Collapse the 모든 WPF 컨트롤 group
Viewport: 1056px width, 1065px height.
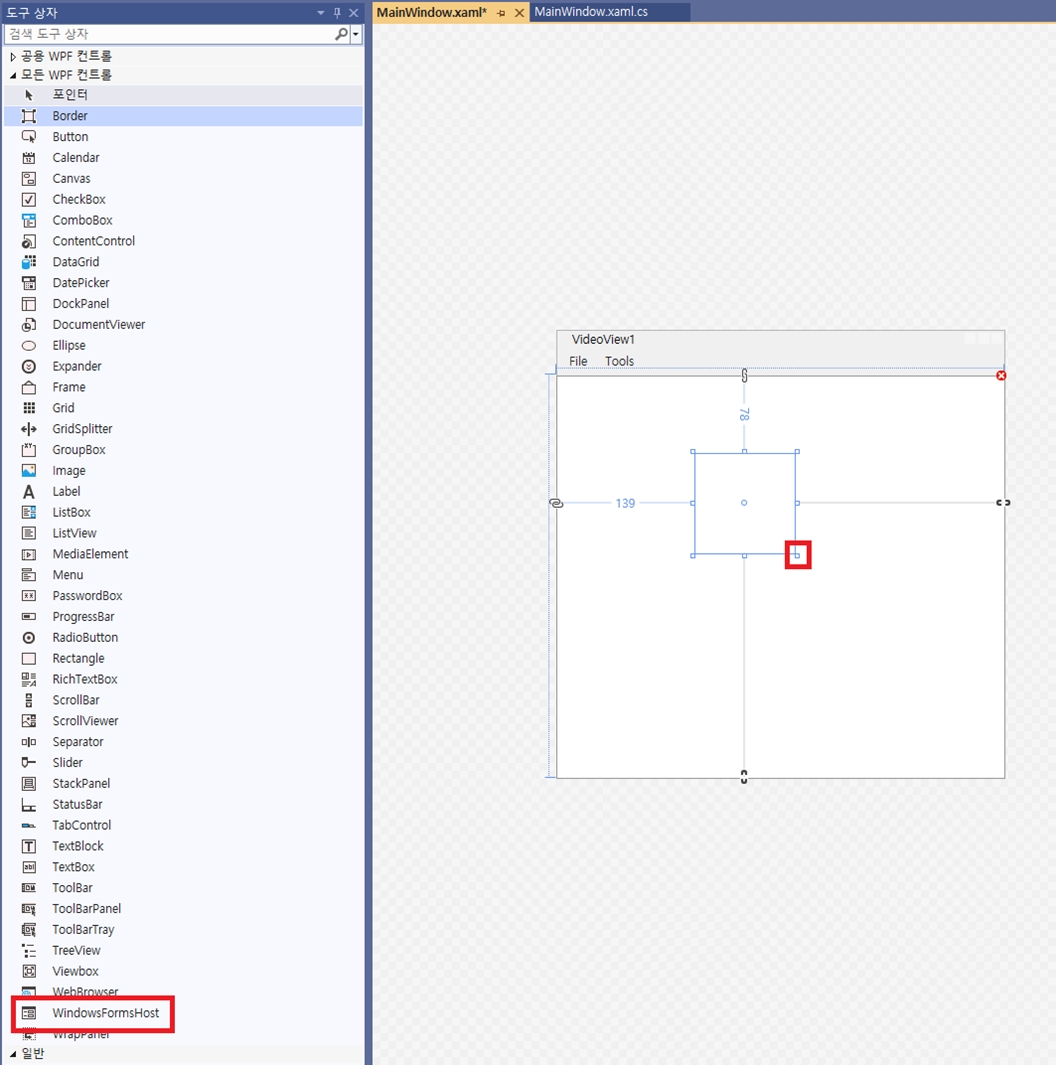12,75
